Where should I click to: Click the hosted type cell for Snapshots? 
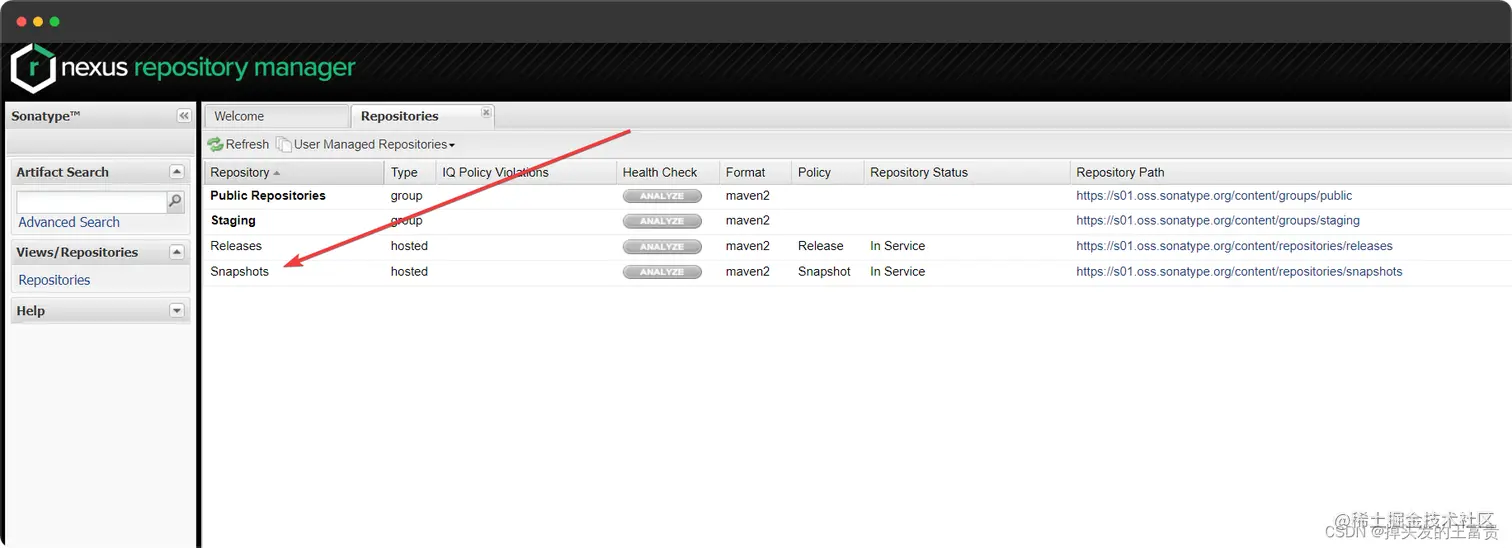409,272
